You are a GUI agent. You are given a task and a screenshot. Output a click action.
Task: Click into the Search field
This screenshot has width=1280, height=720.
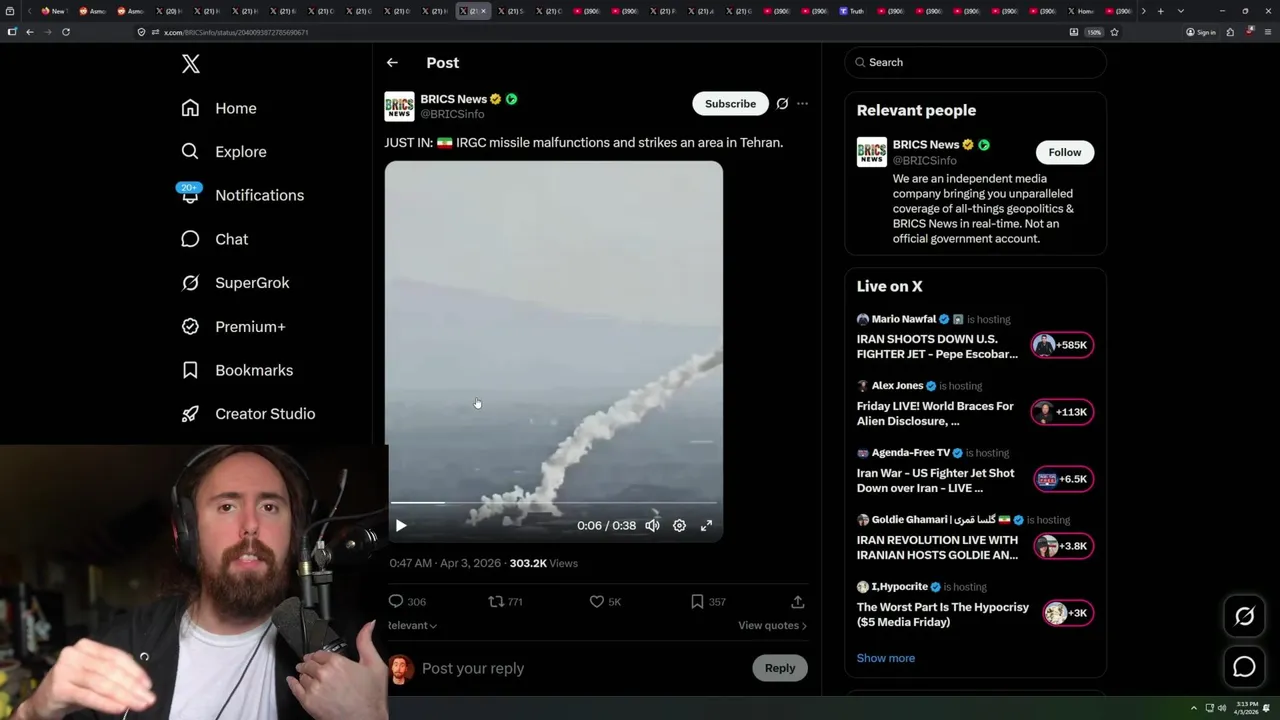point(976,62)
